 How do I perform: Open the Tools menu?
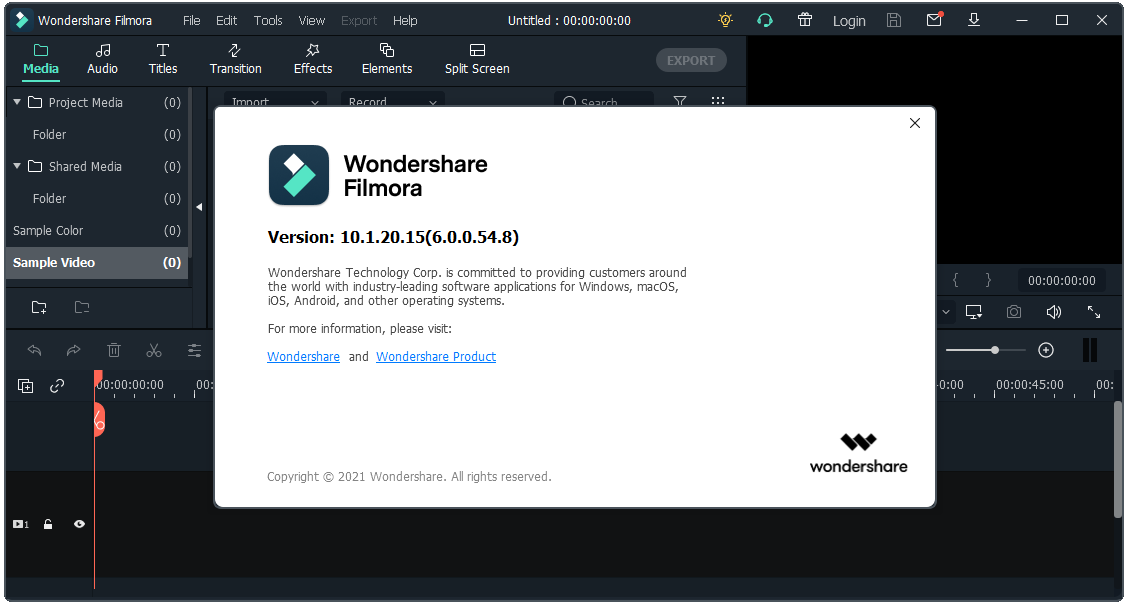(268, 21)
